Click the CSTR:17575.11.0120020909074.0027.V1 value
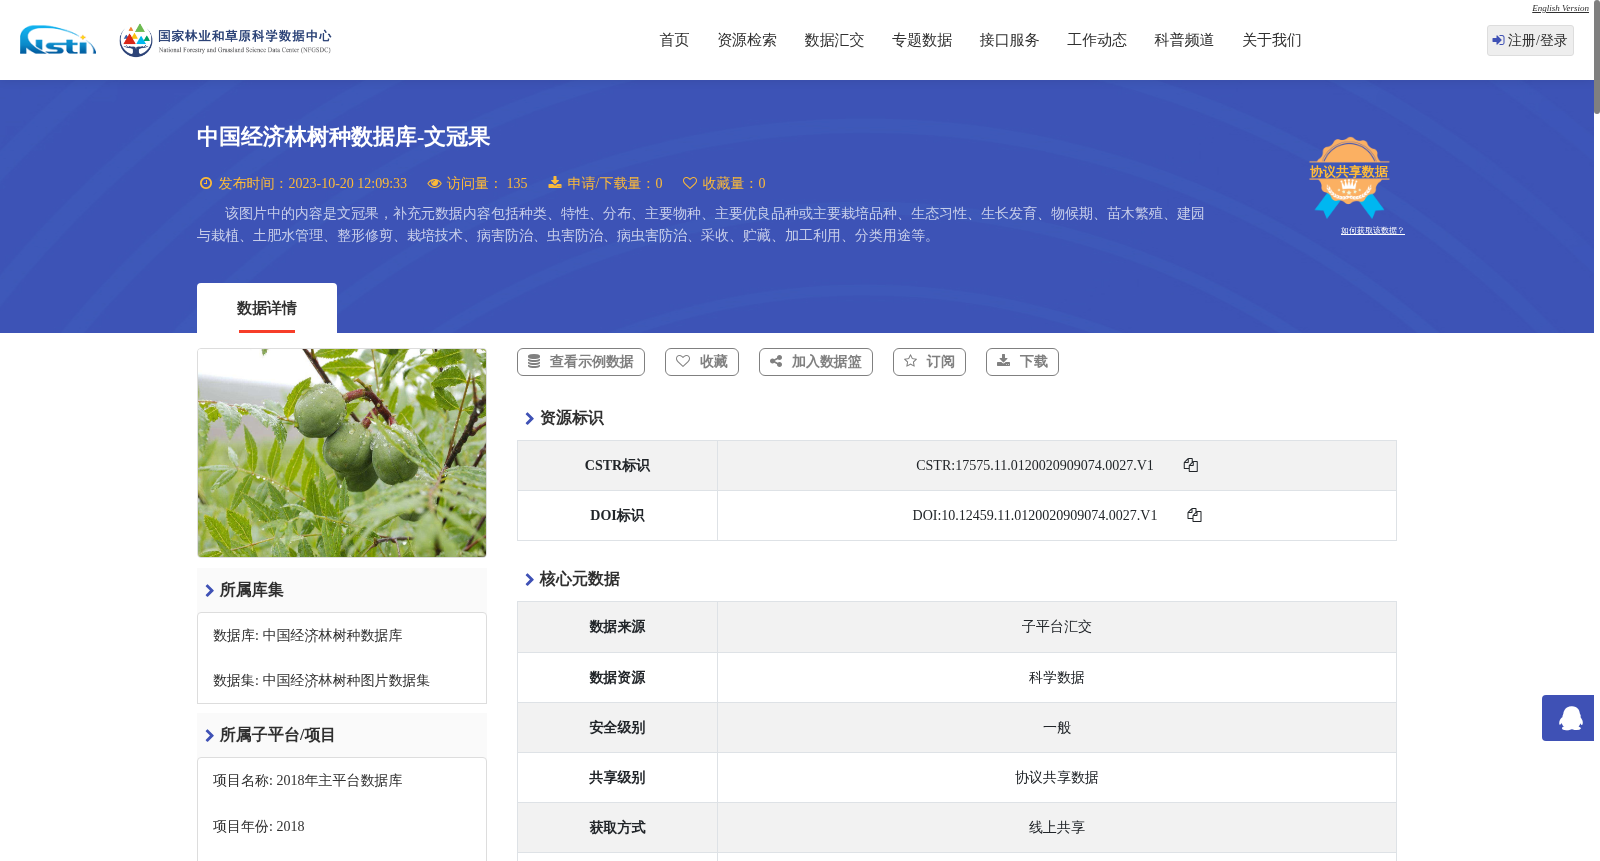 click(x=1035, y=465)
